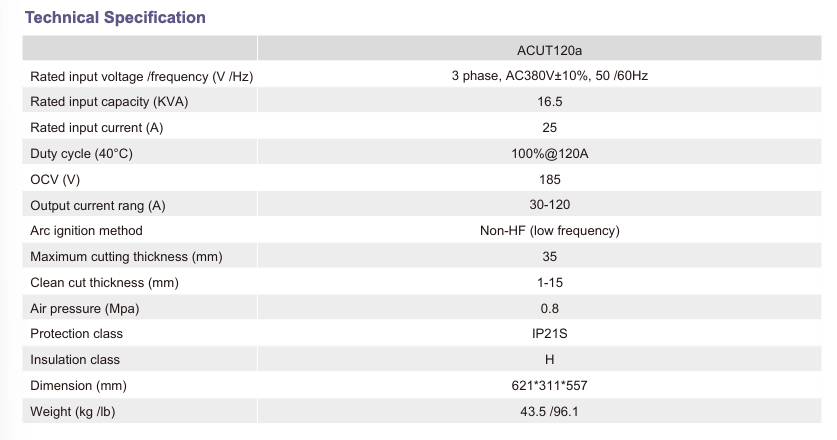Click the Output current rang (A) label
The height and width of the screenshot is (440, 837).
(x=98, y=206)
